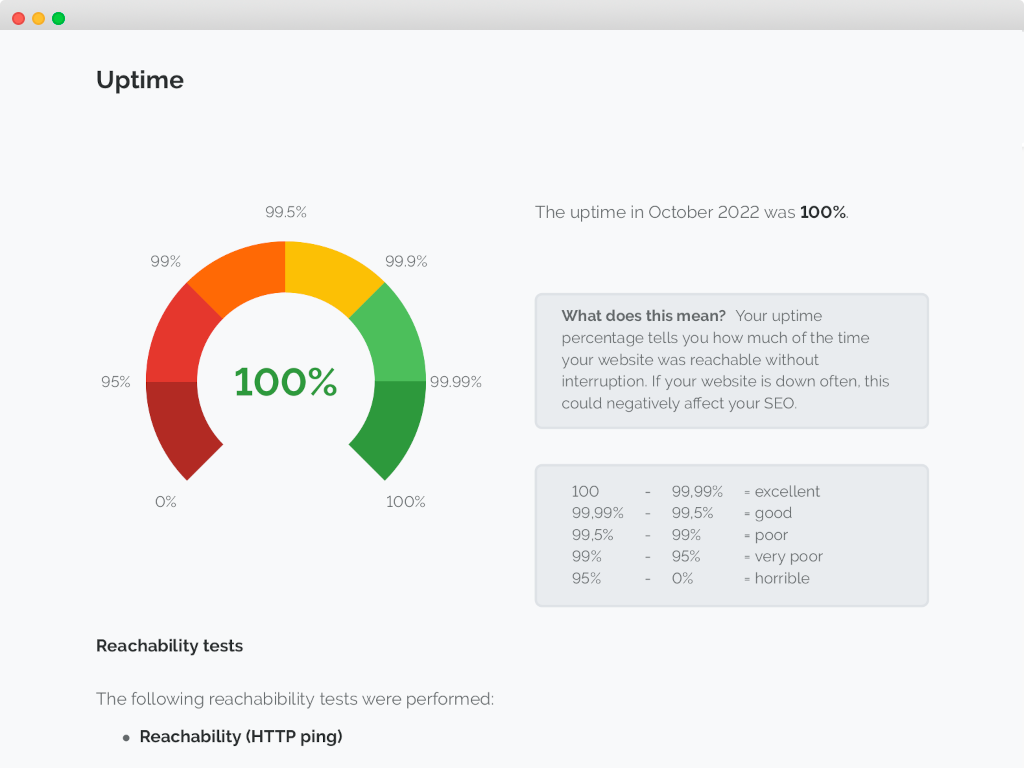Click the bold 'What does this mean?' text
The width and height of the screenshot is (1024, 768).
tap(644, 316)
